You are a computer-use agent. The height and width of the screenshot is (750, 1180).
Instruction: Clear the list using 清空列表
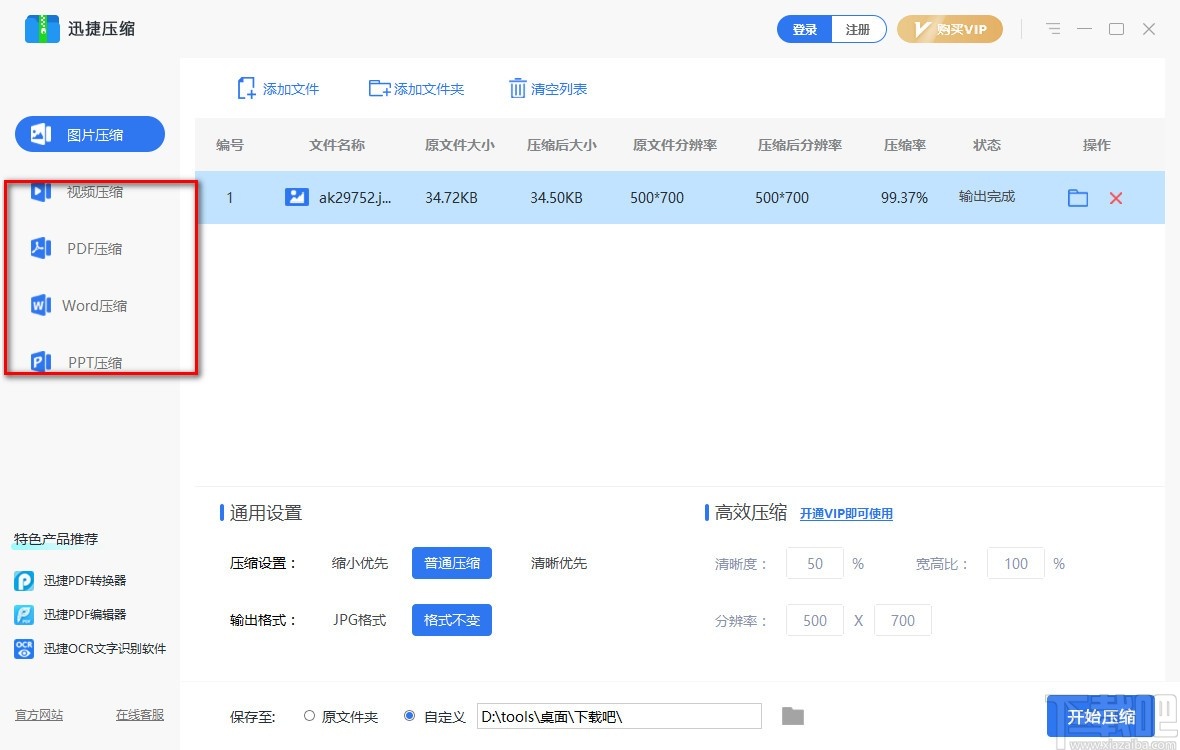(x=548, y=88)
